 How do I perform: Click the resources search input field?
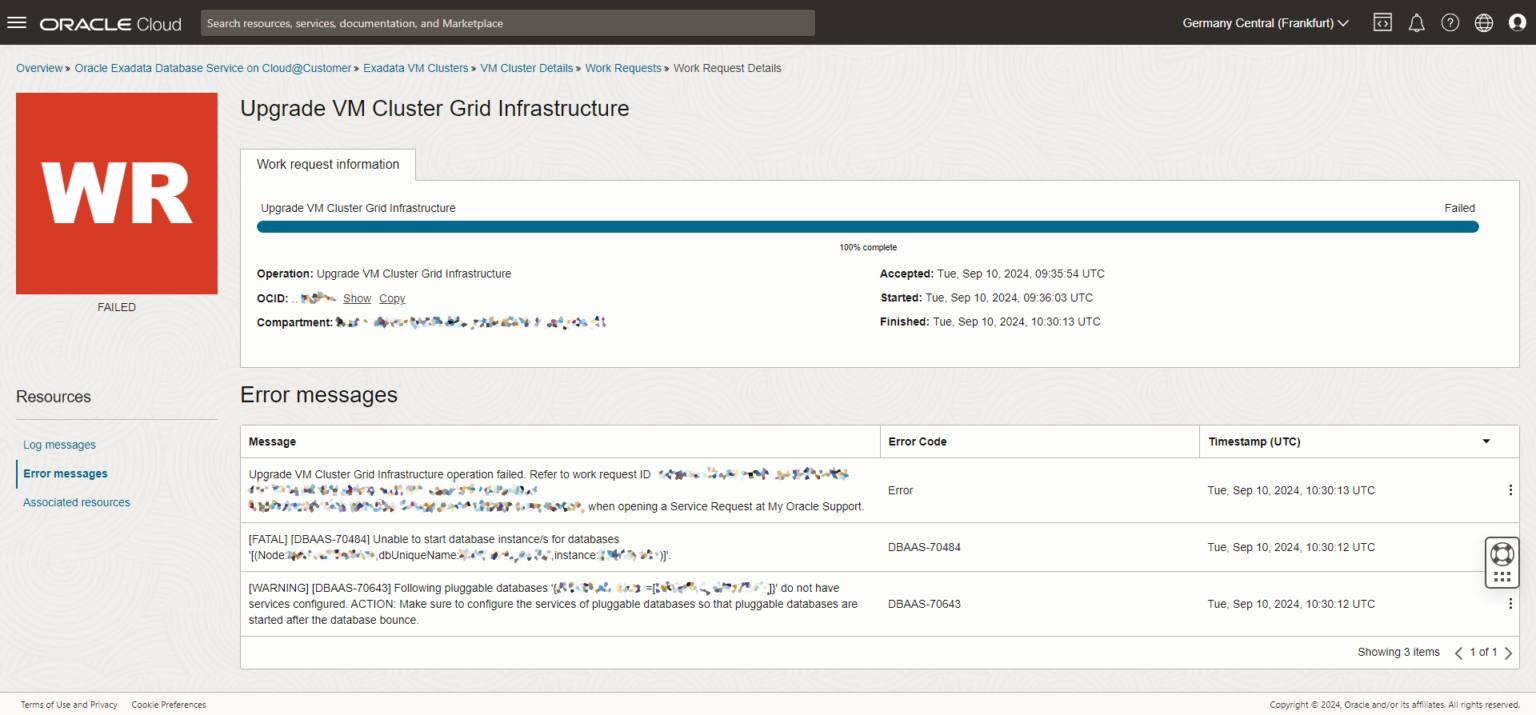click(507, 22)
